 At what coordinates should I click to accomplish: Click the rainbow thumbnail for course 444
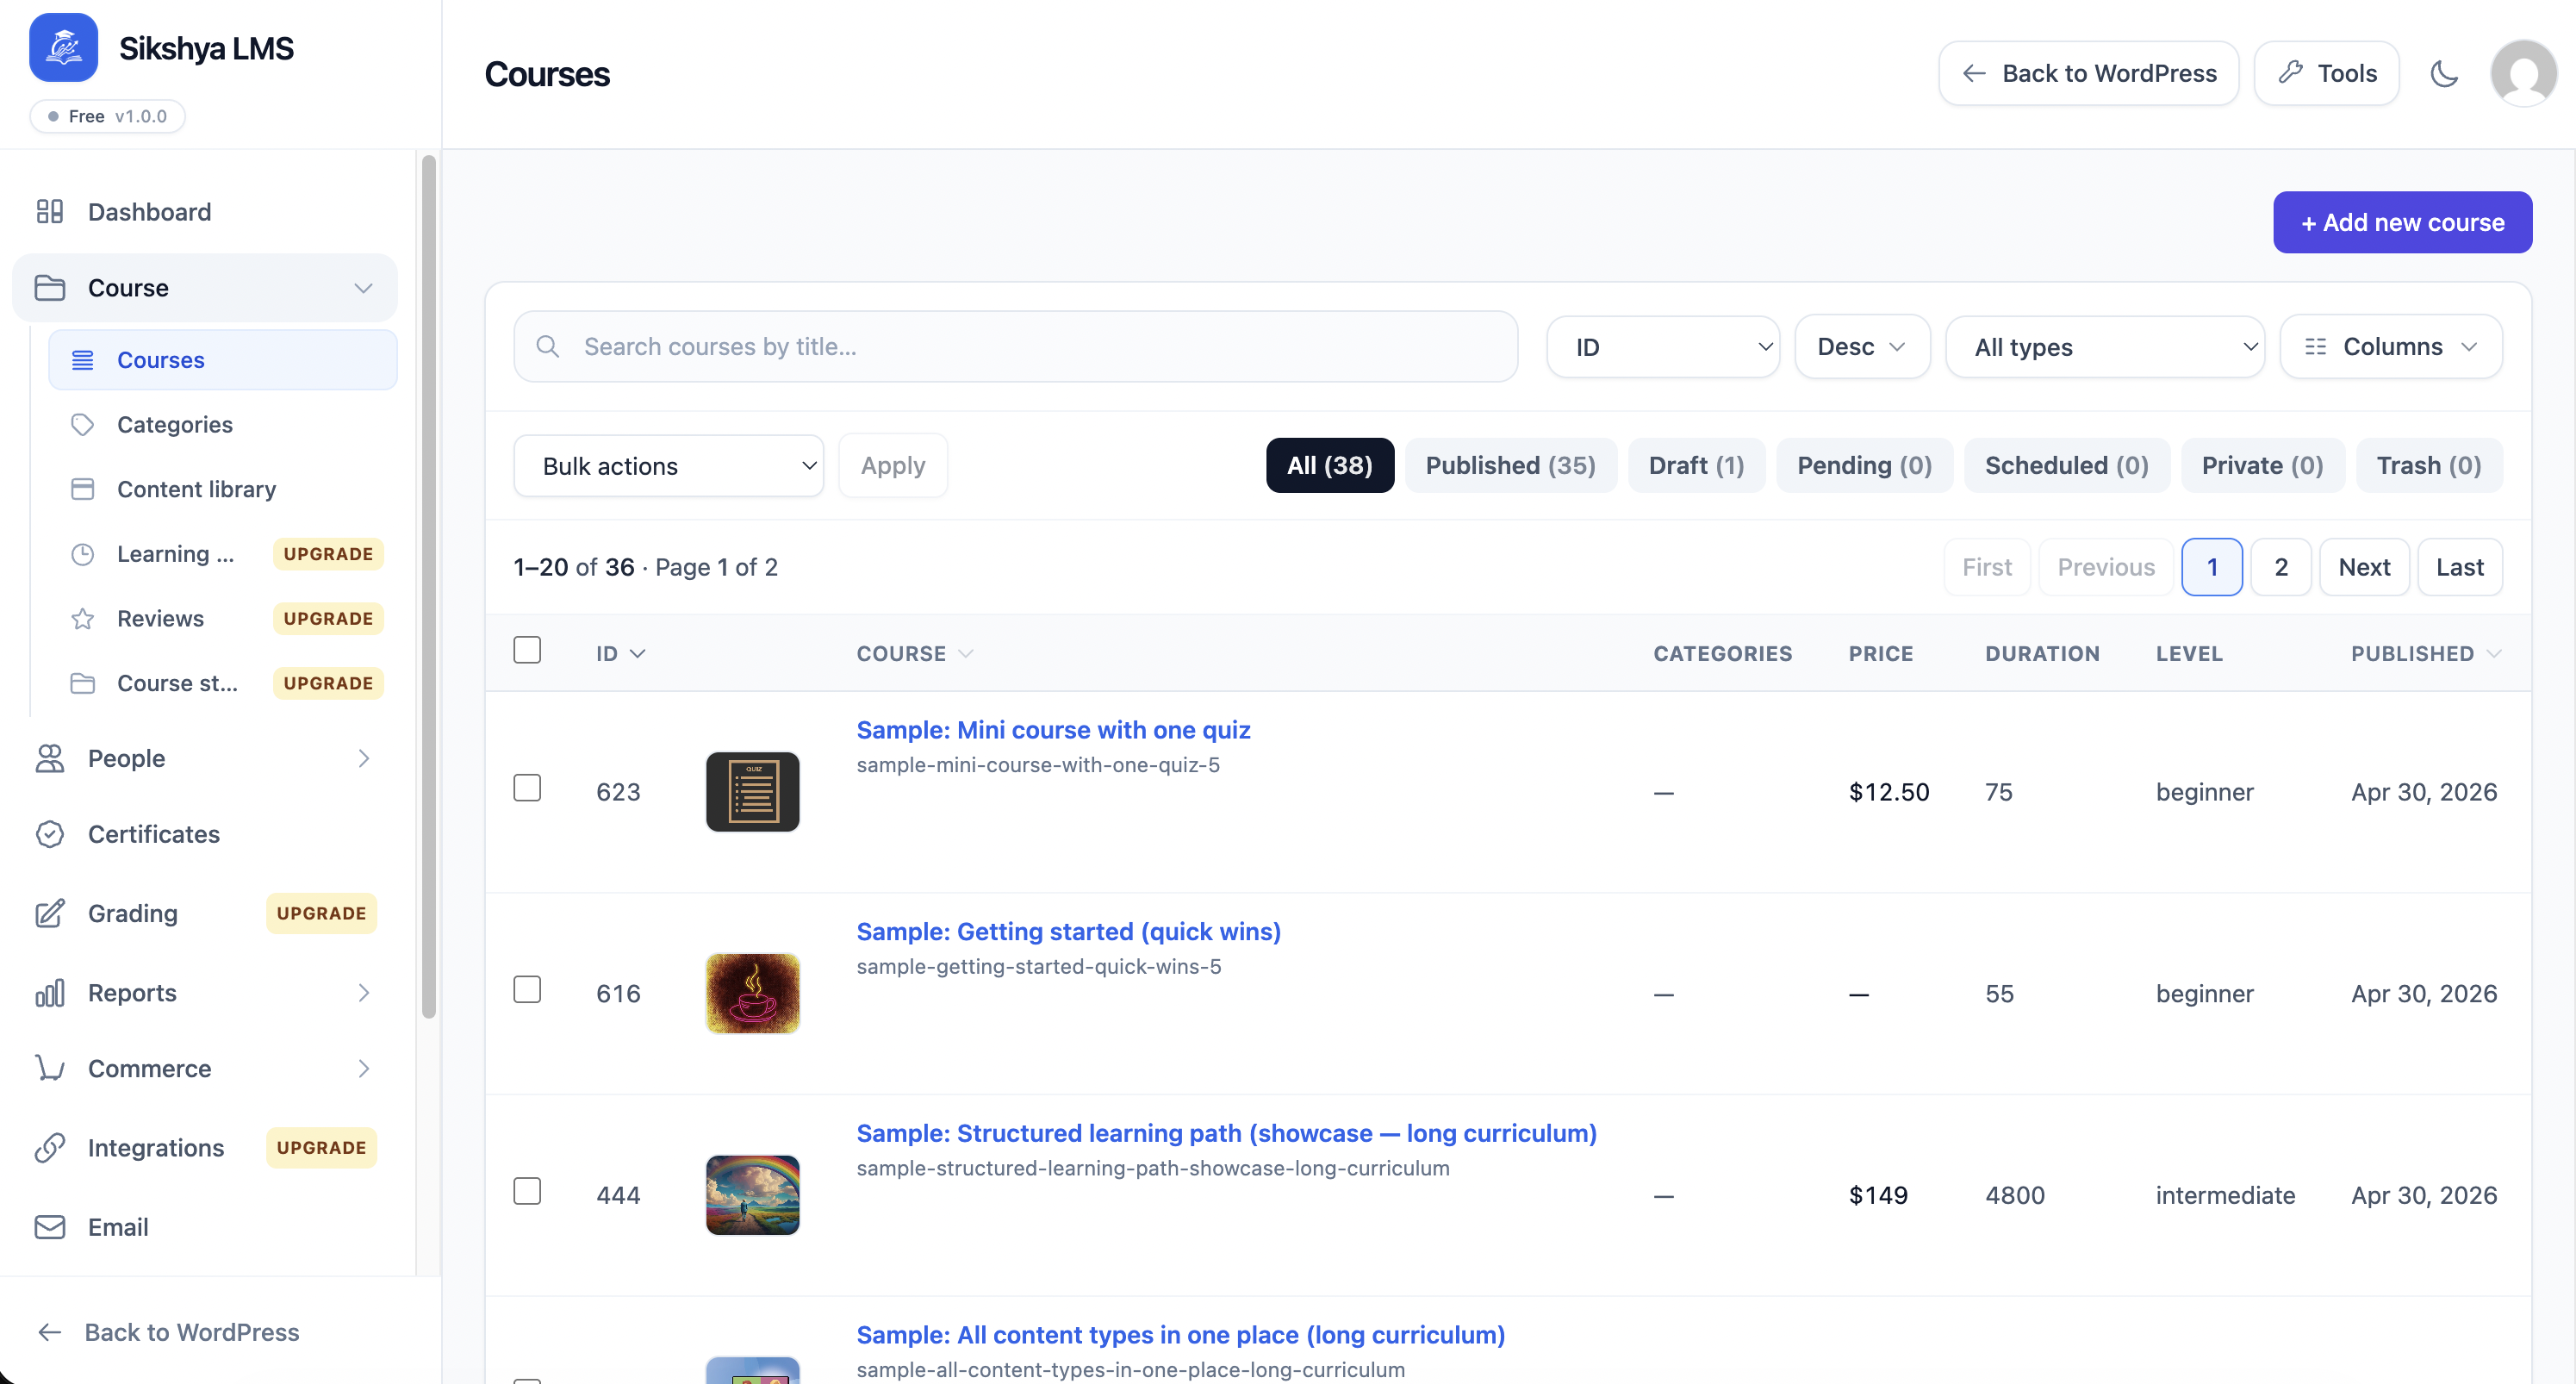tap(752, 1195)
